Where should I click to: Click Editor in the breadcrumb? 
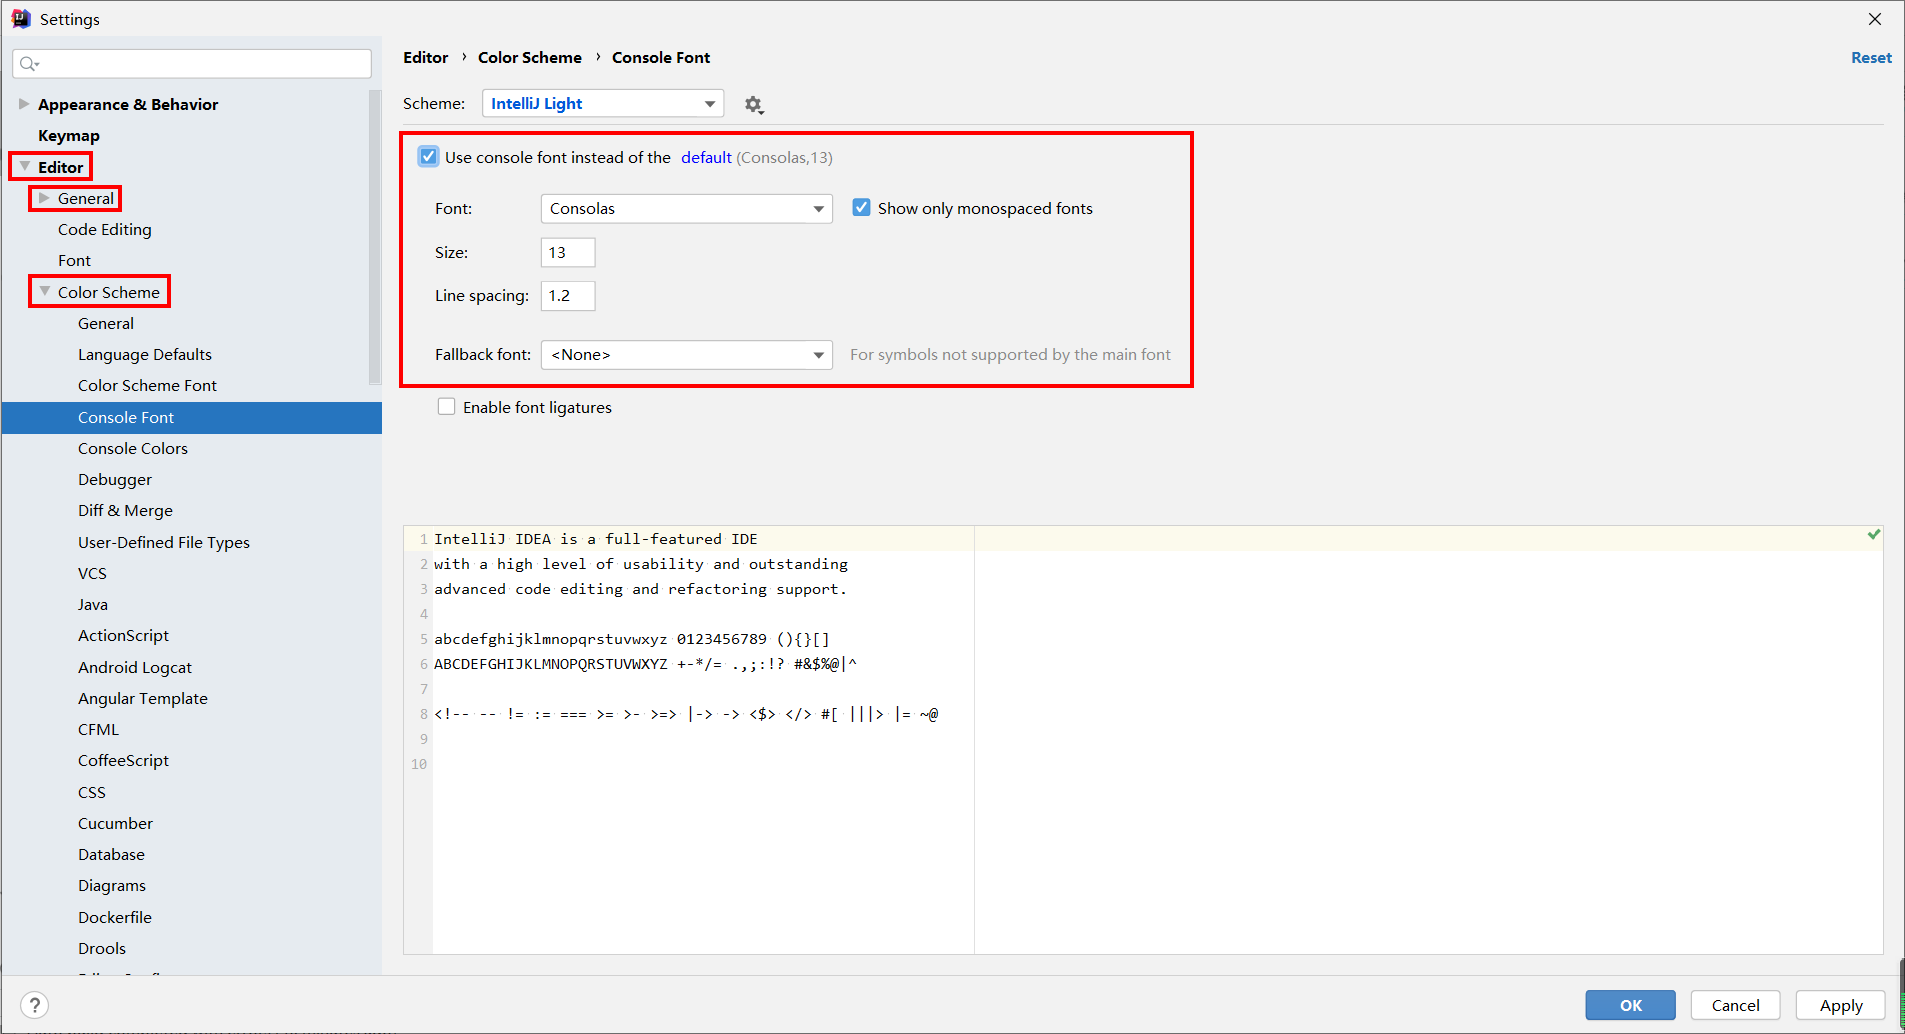coord(426,58)
